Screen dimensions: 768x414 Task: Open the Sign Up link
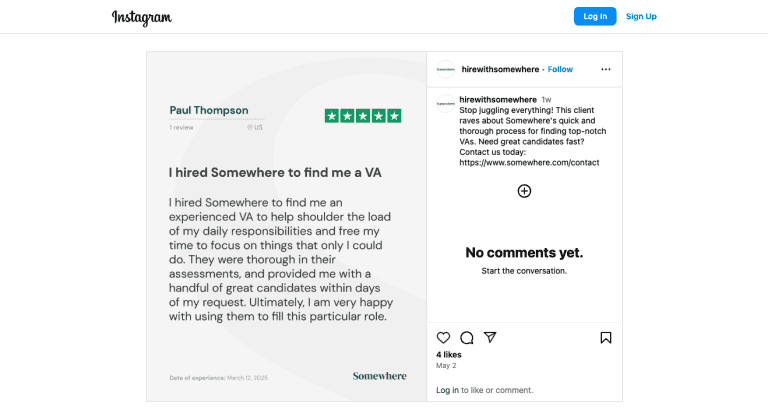tap(641, 16)
